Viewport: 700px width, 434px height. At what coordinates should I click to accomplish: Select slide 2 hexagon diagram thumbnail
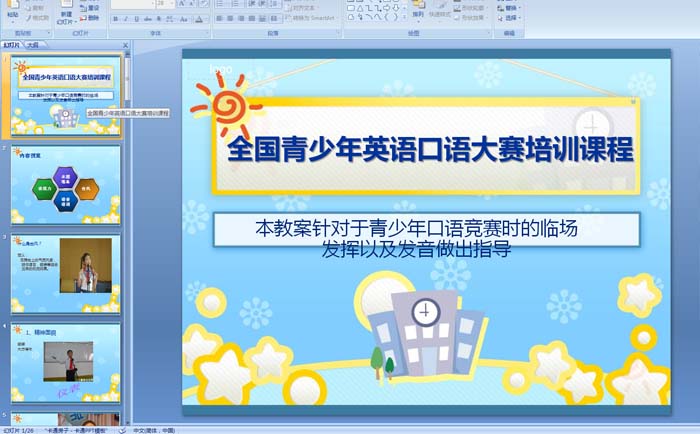pos(66,185)
